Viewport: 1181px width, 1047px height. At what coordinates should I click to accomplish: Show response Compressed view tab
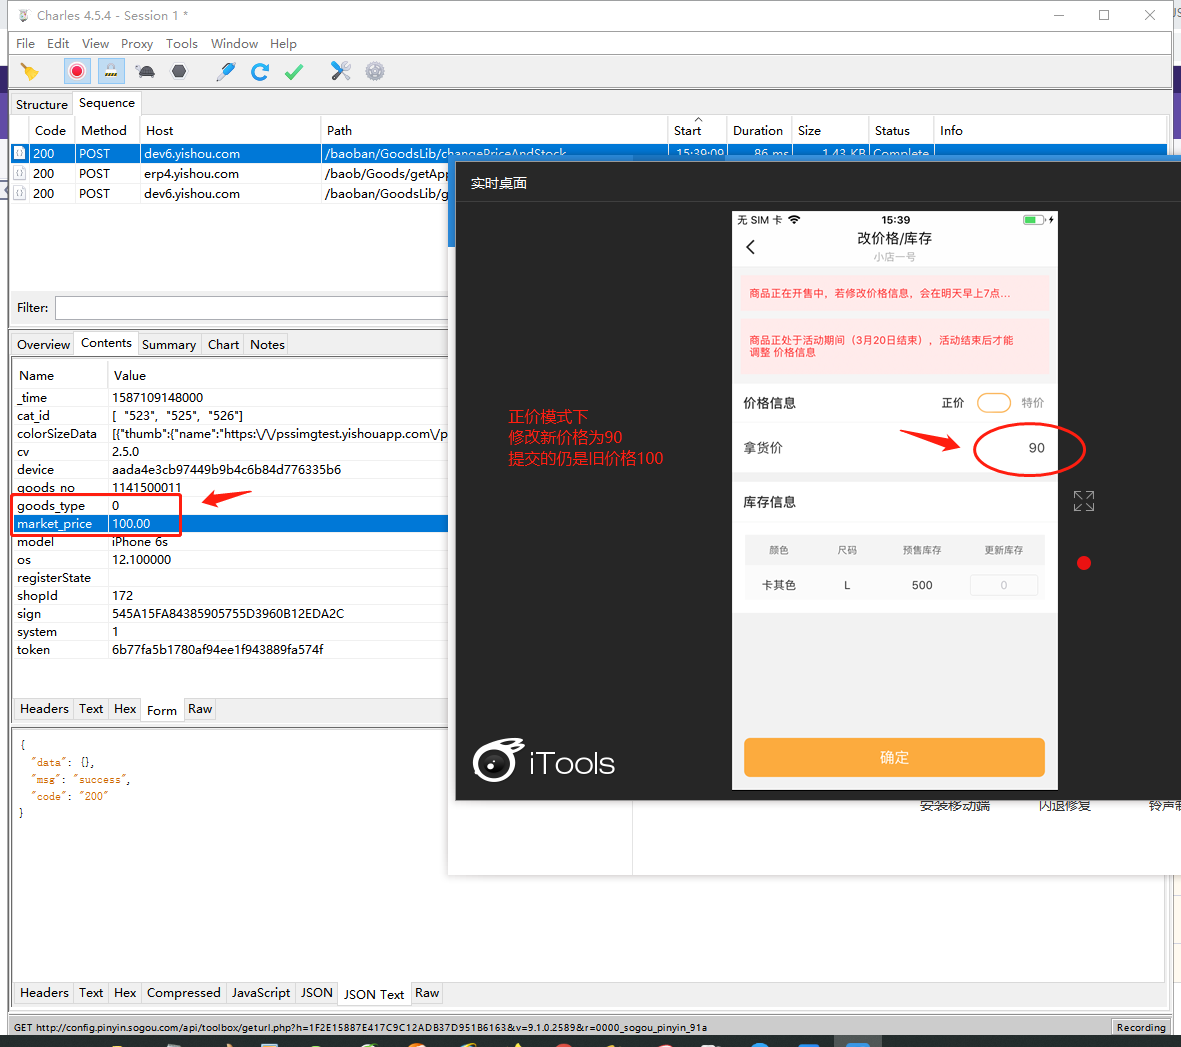(184, 993)
